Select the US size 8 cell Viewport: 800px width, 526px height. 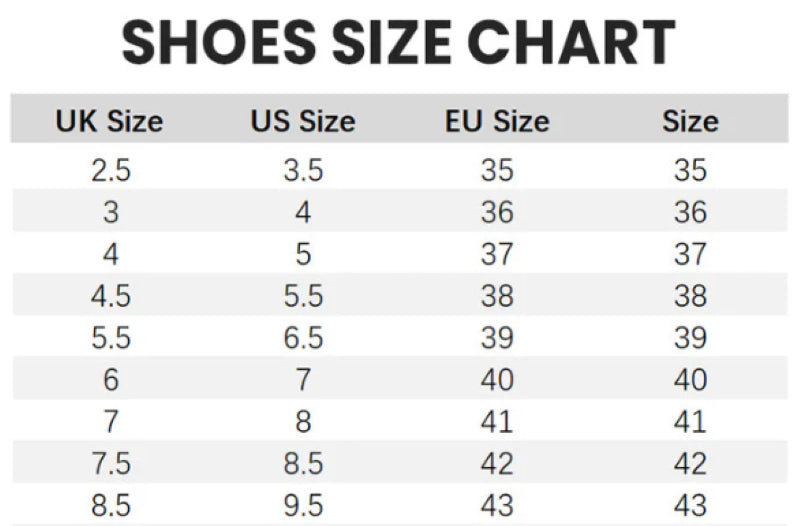(x=303, y=421)
